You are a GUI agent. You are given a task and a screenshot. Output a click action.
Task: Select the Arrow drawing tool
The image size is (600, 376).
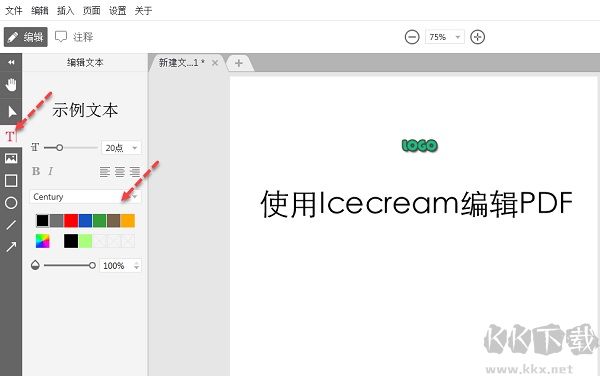[11, 247]
